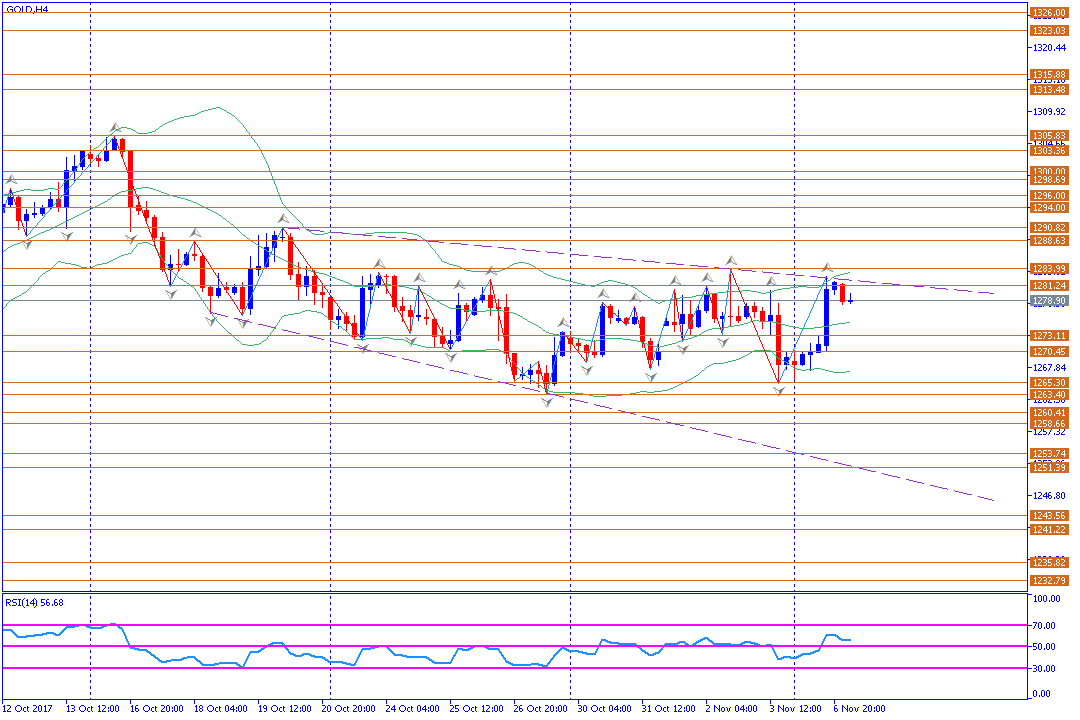Click the RSI 30.00 oversold level label

coord(1044,668)
